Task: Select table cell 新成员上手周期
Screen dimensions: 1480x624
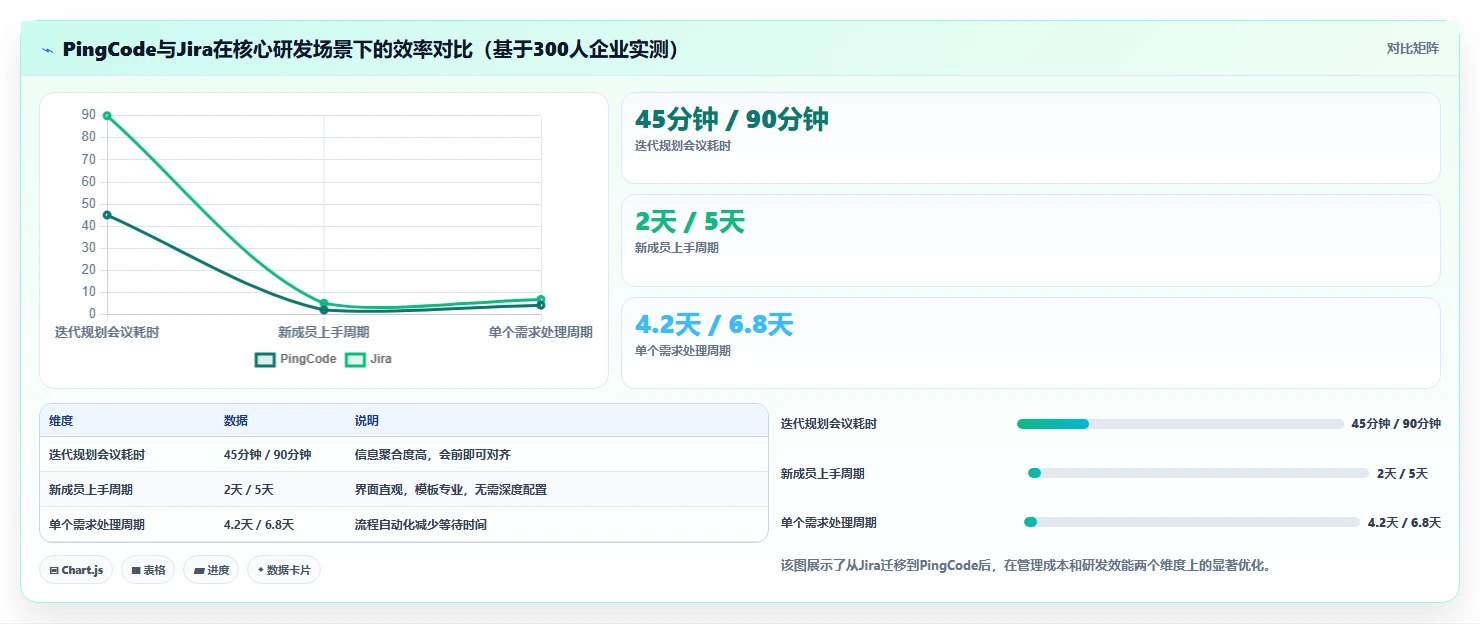Action: click(91, 490)
